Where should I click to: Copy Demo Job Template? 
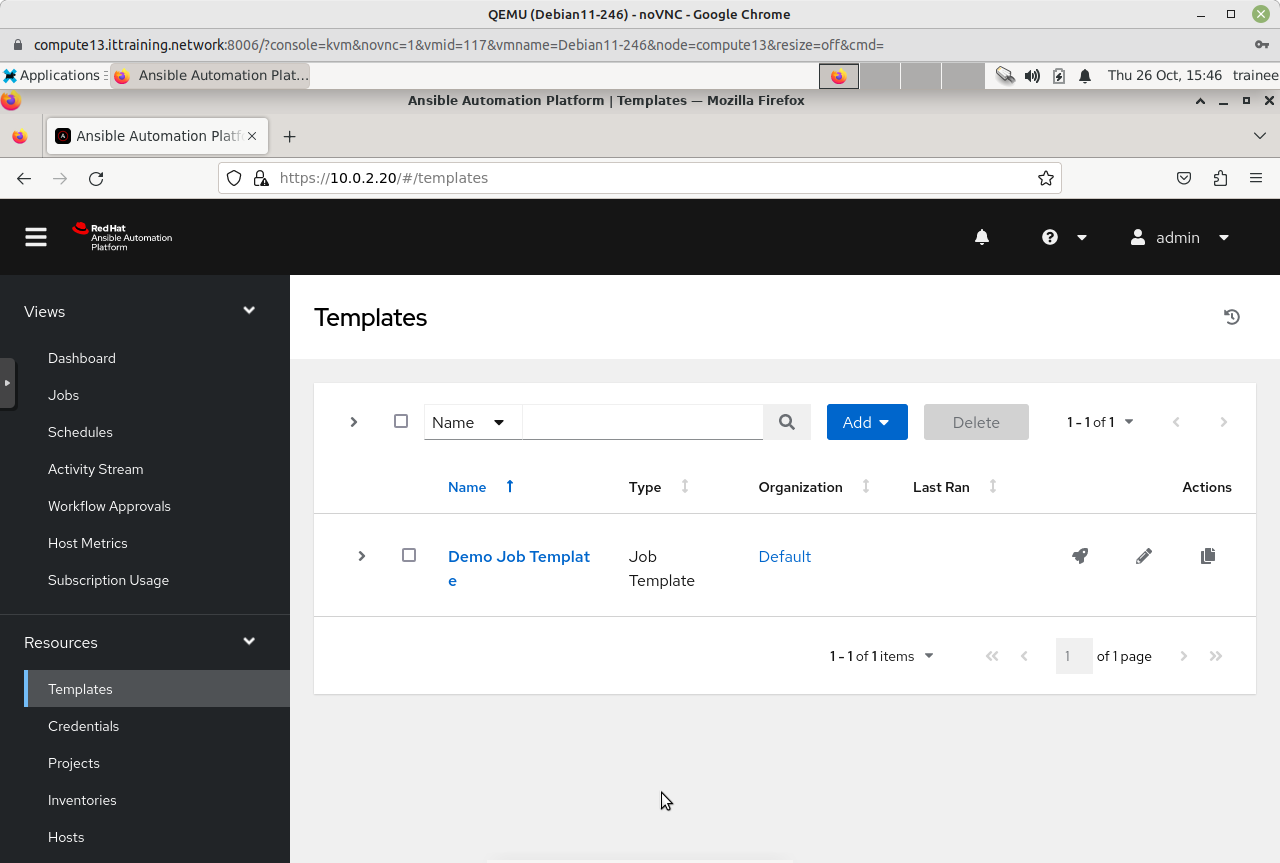(1208, 556)
